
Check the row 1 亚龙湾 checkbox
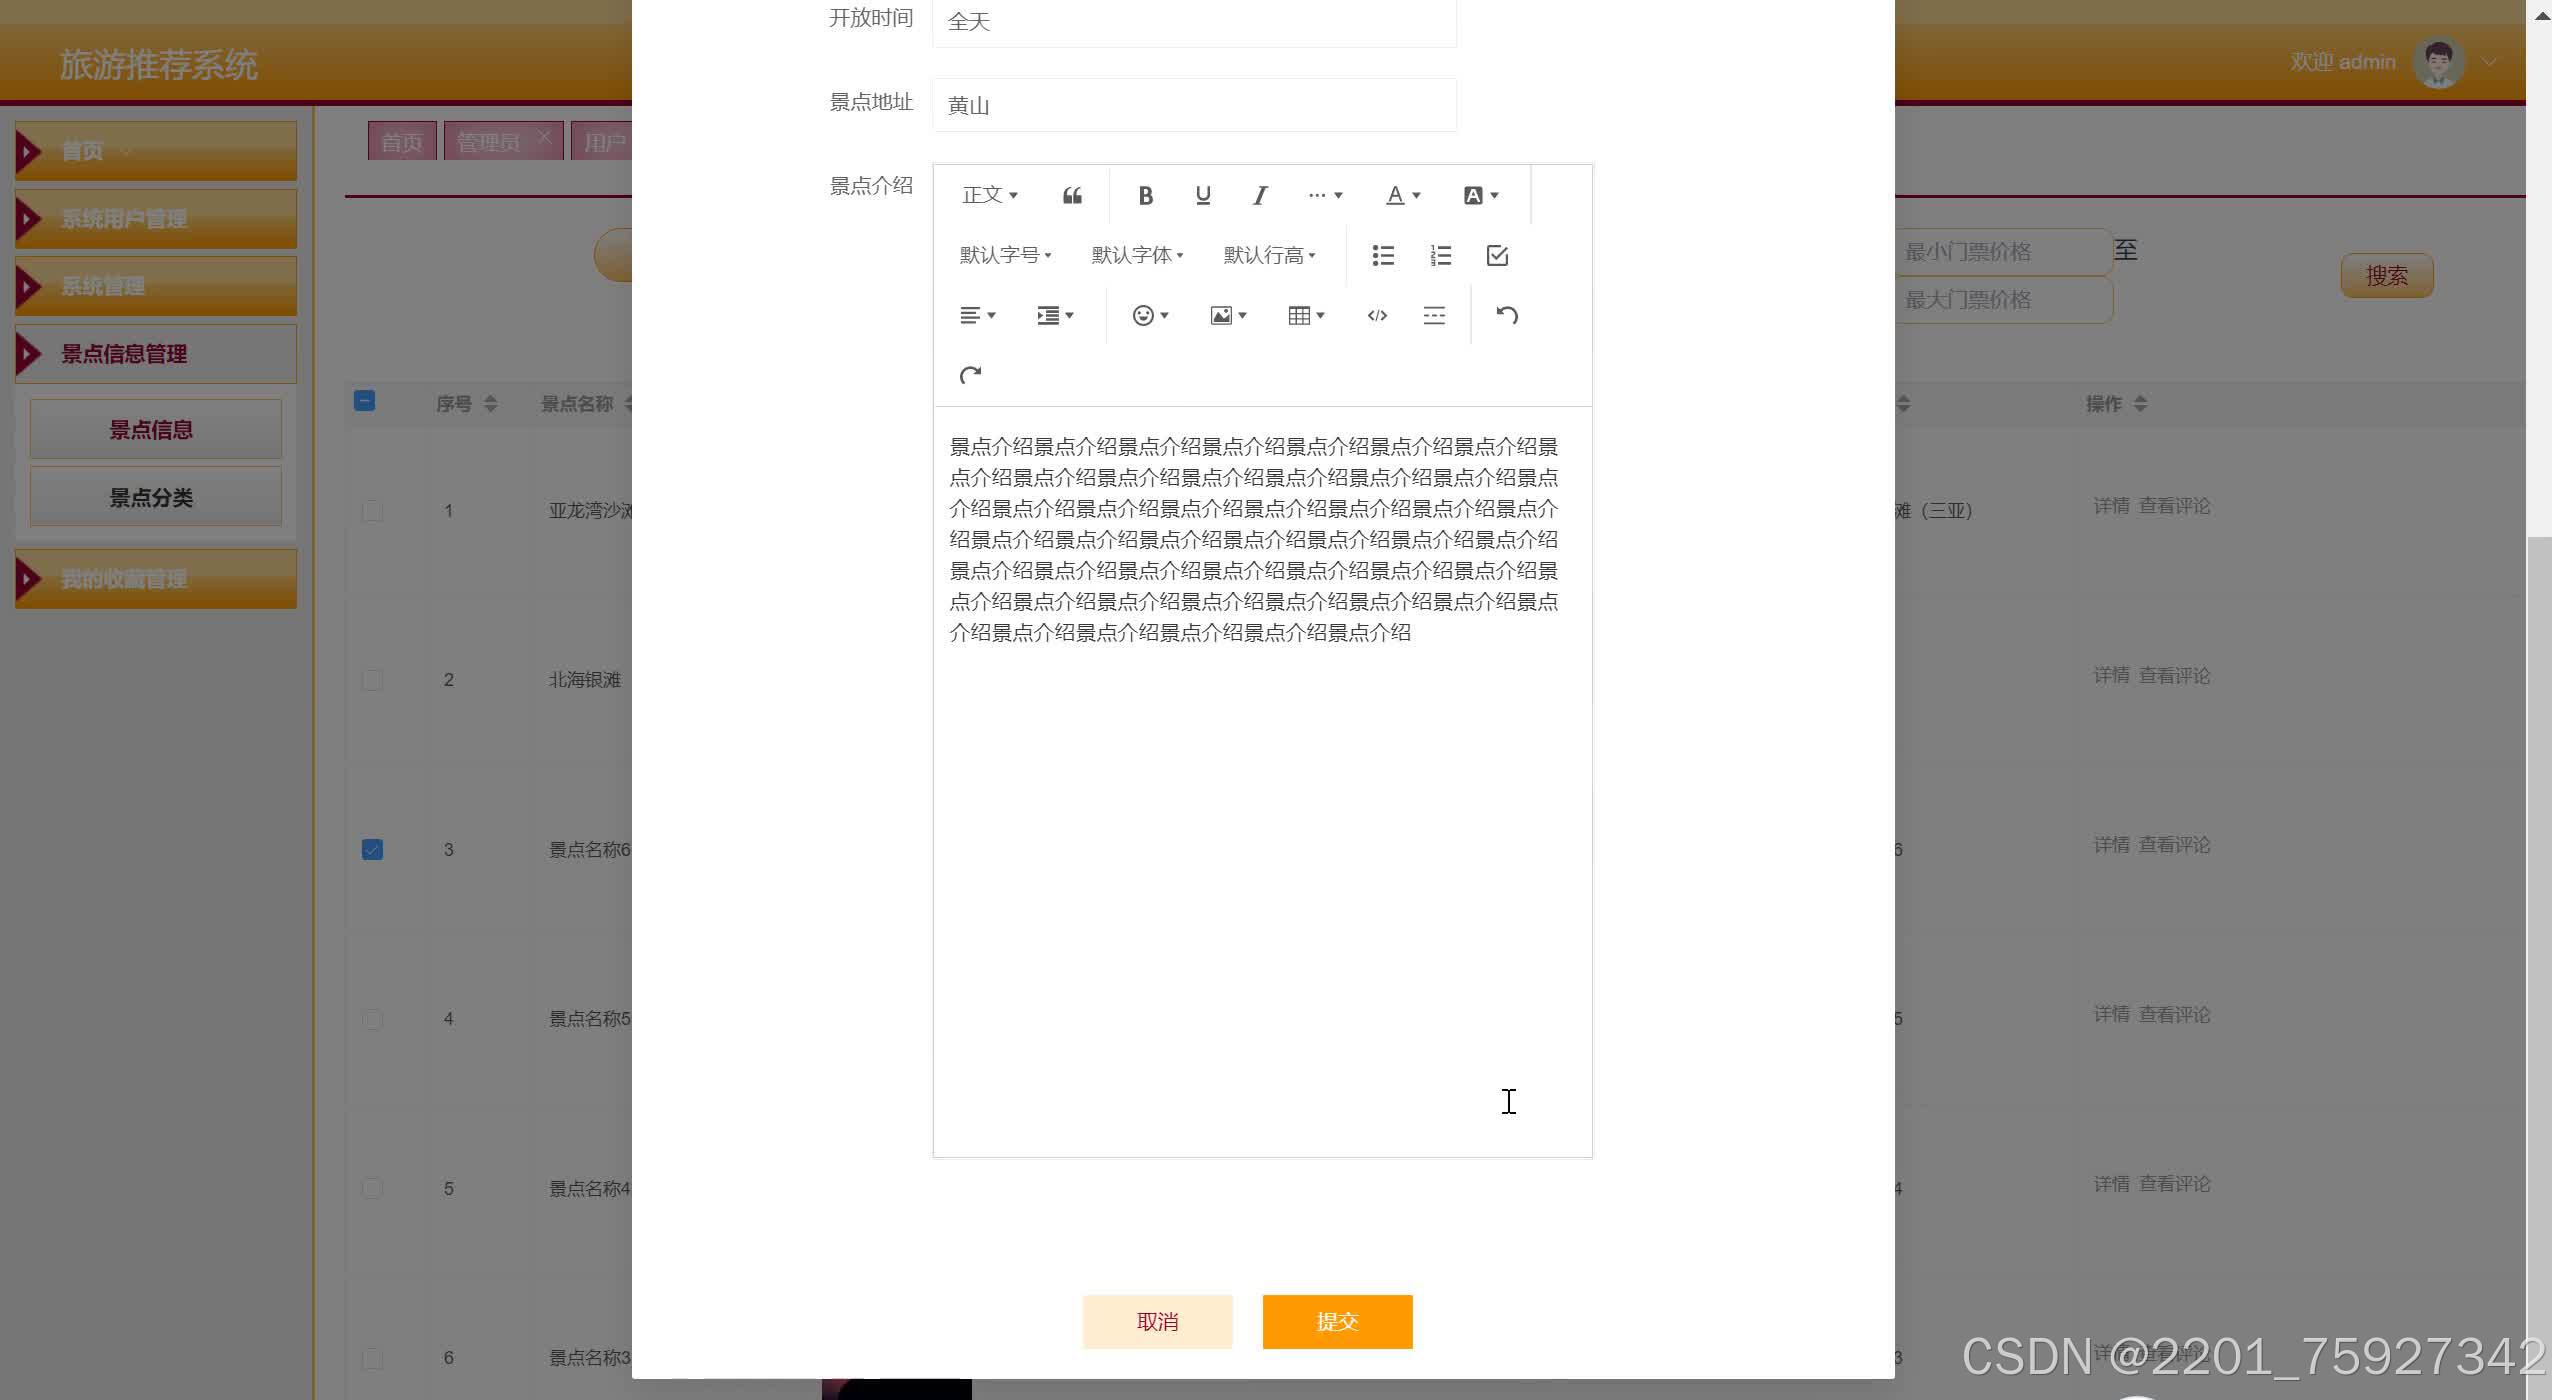[x=372, y=511]
